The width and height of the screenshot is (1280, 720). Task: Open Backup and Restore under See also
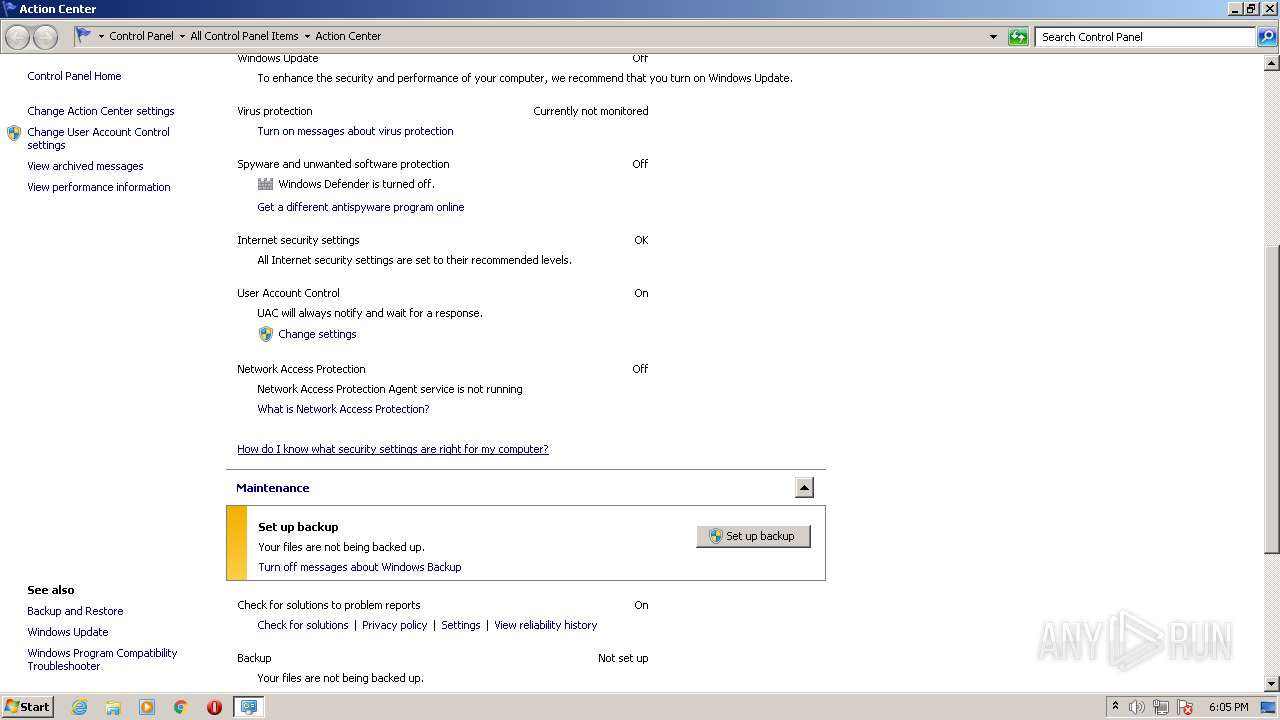[75, 611]
